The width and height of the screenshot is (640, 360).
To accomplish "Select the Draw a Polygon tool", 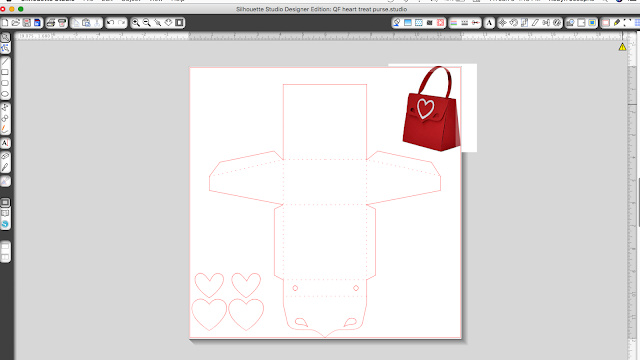I will [x=5, y=107].
